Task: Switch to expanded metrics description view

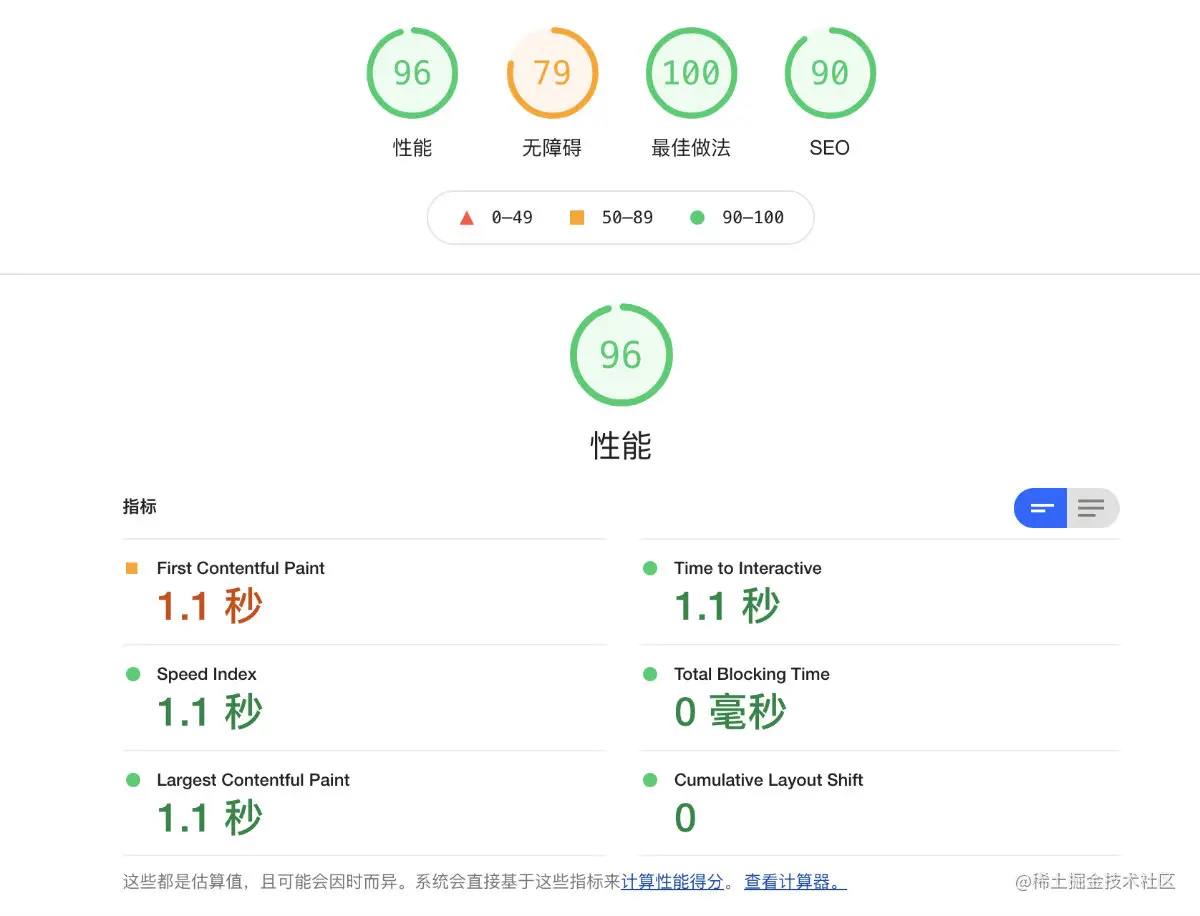Action: click(x=1093, y=508)
